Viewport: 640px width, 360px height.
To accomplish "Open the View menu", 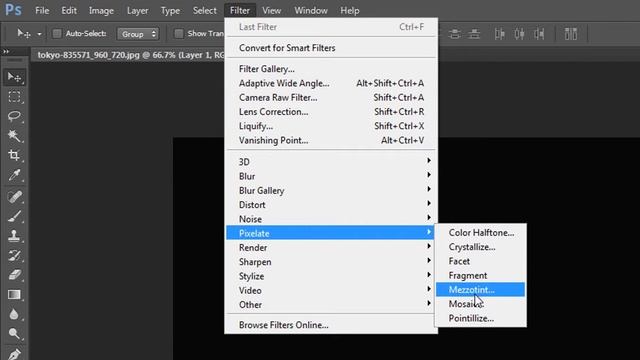I will (271, 11).
